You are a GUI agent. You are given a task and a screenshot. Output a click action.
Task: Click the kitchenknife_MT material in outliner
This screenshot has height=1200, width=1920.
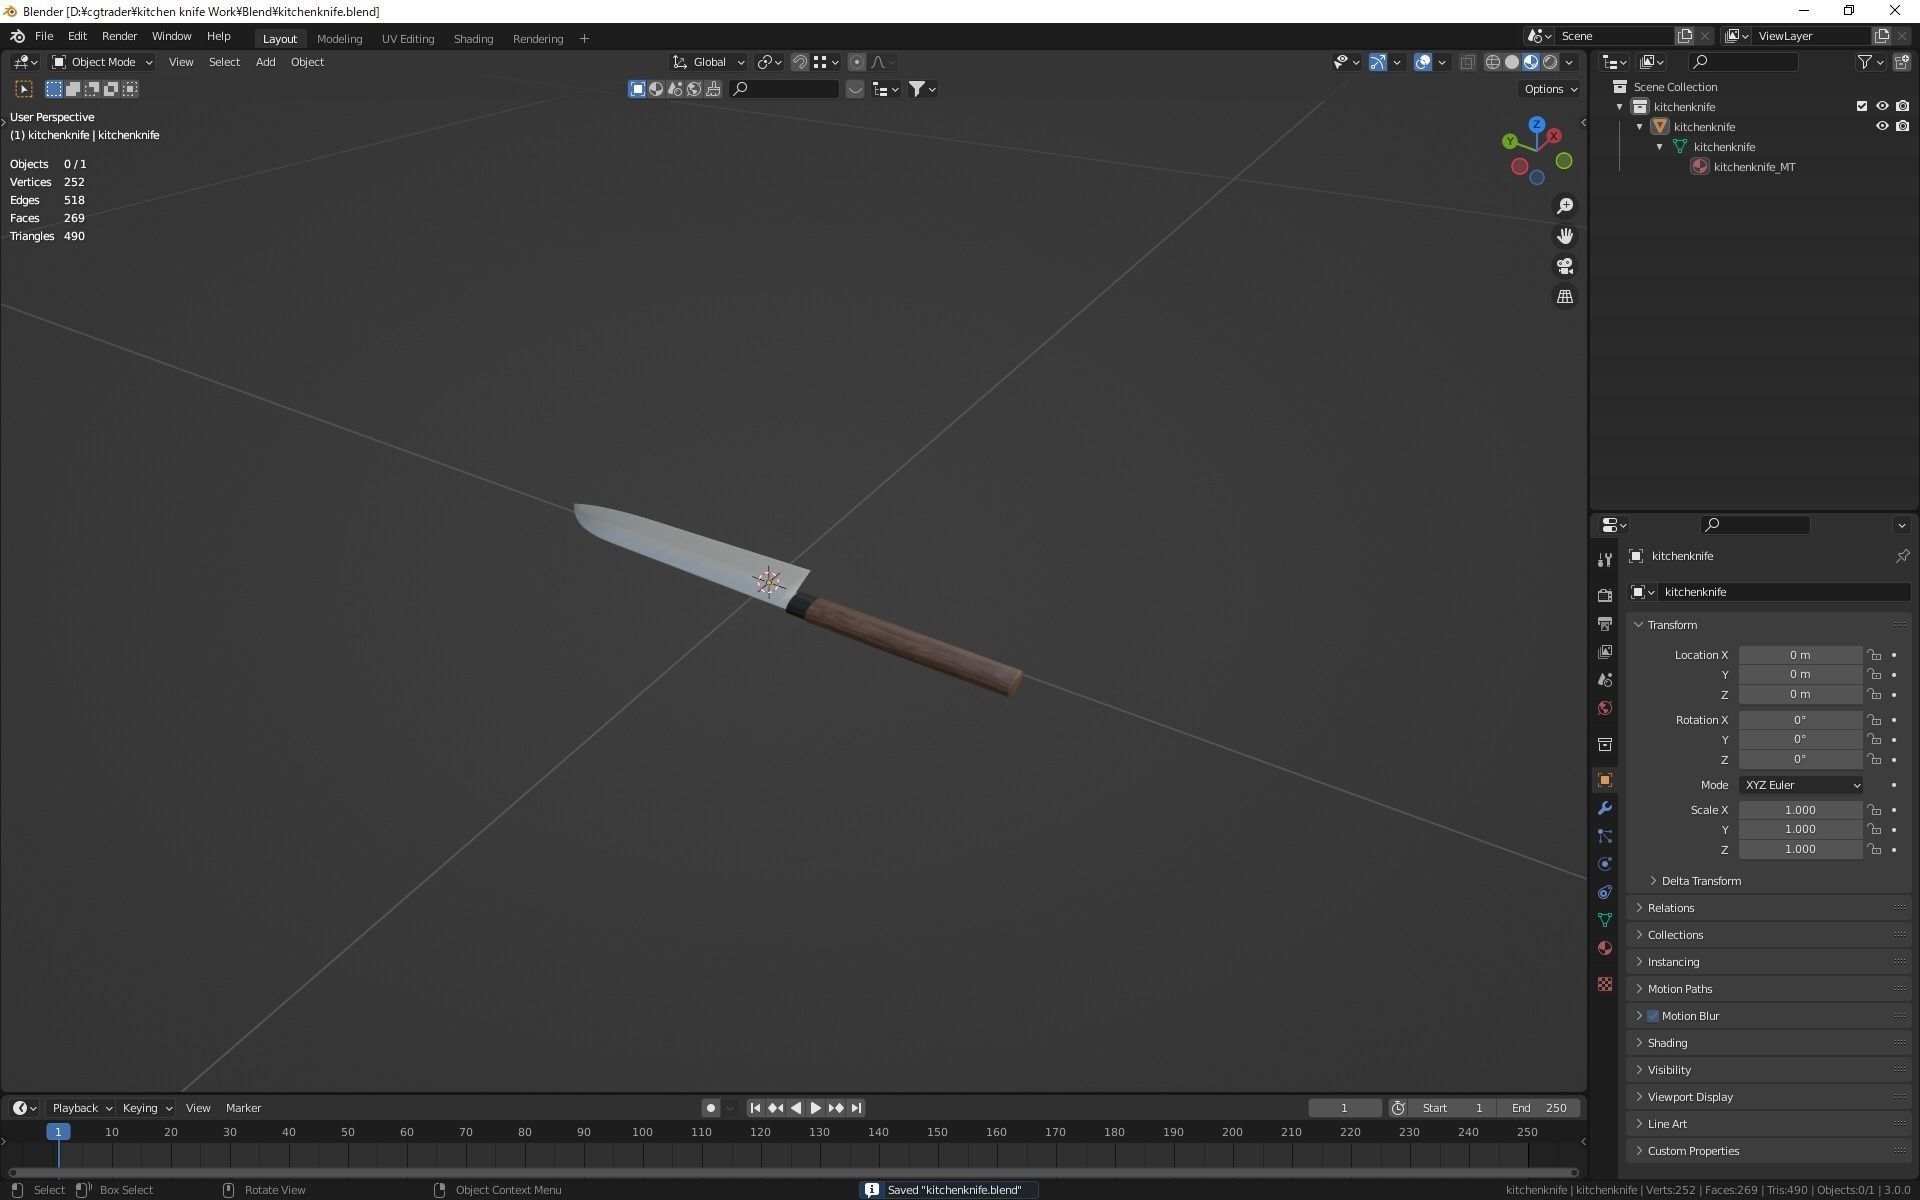click(x=1754, y=167)
